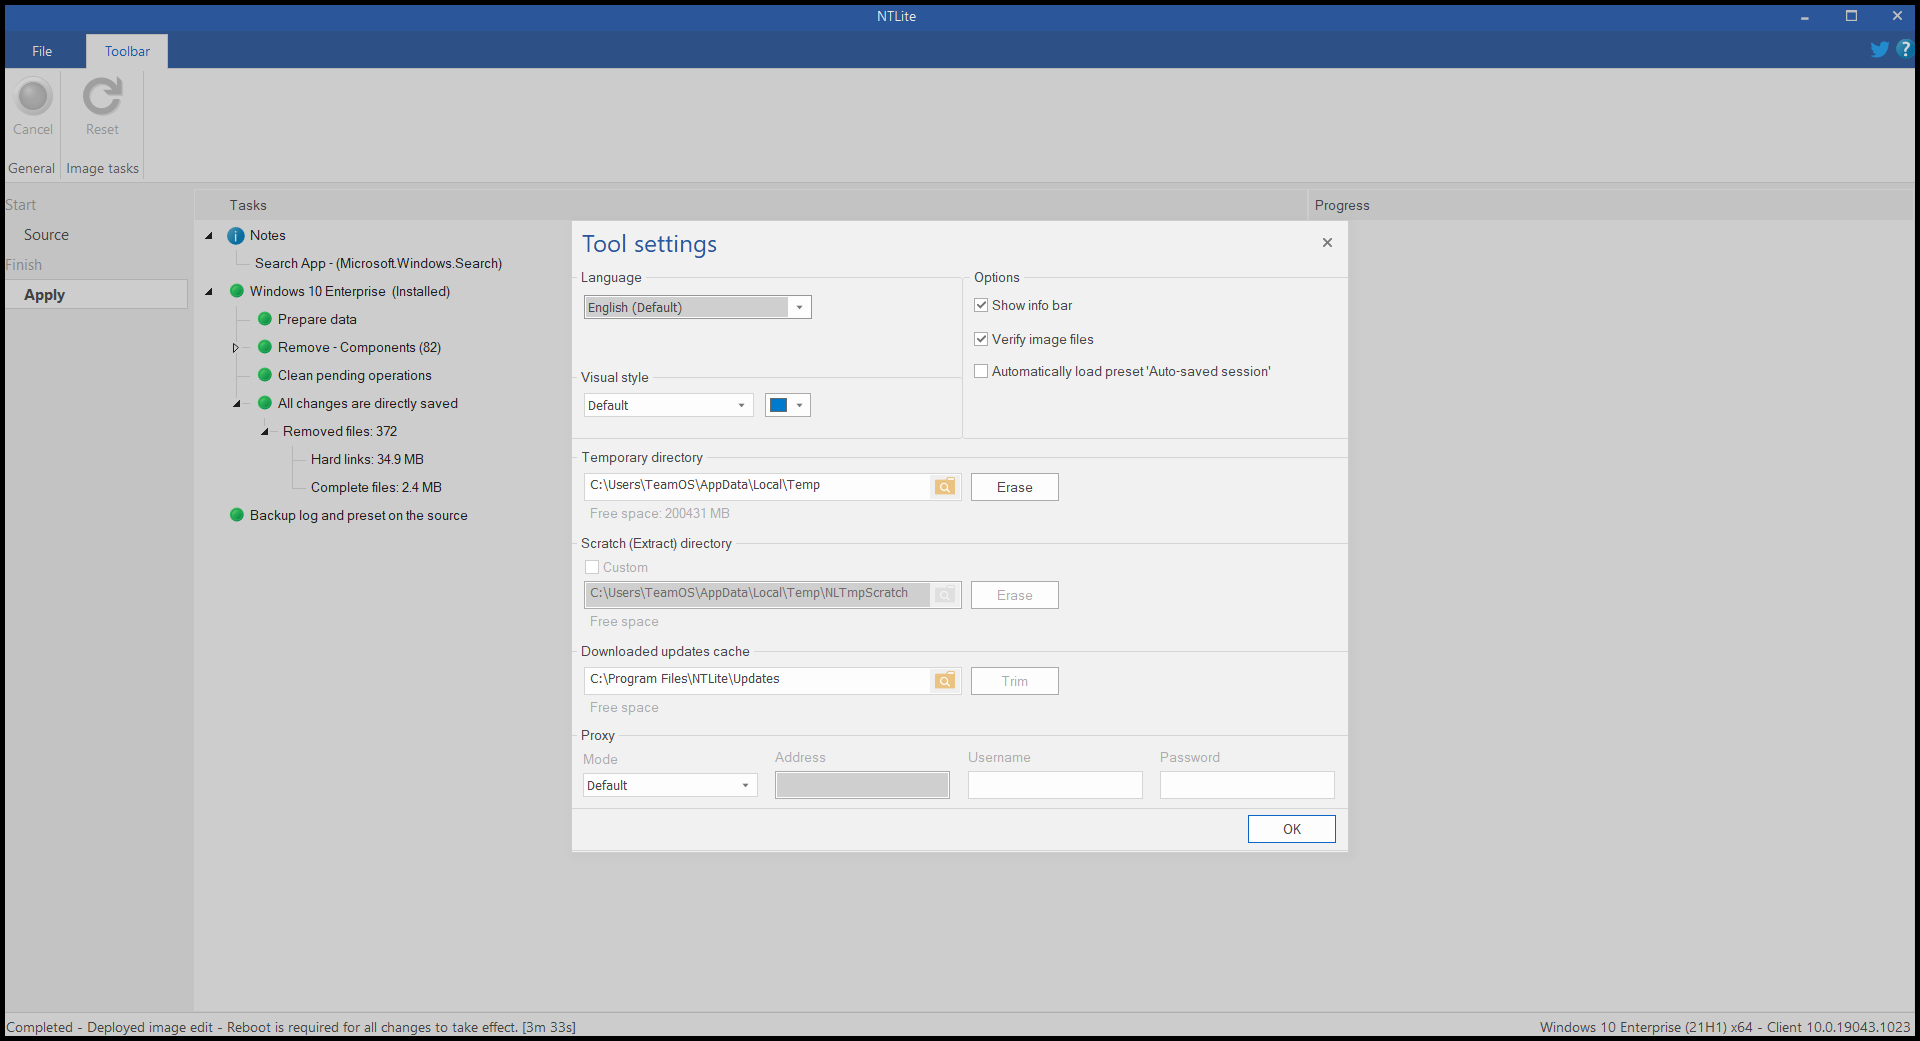Click green status dot beside Remove - Components

tap(265, 347)
